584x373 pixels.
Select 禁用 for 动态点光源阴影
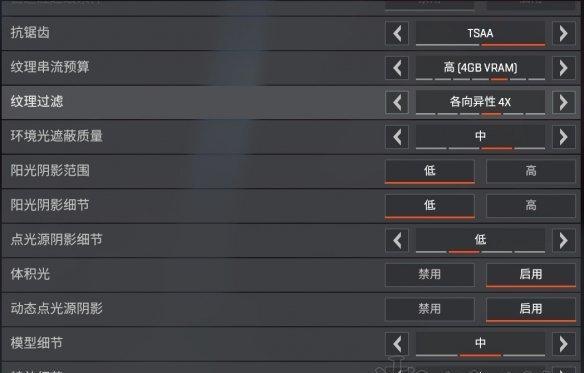(x=430, y=309)
